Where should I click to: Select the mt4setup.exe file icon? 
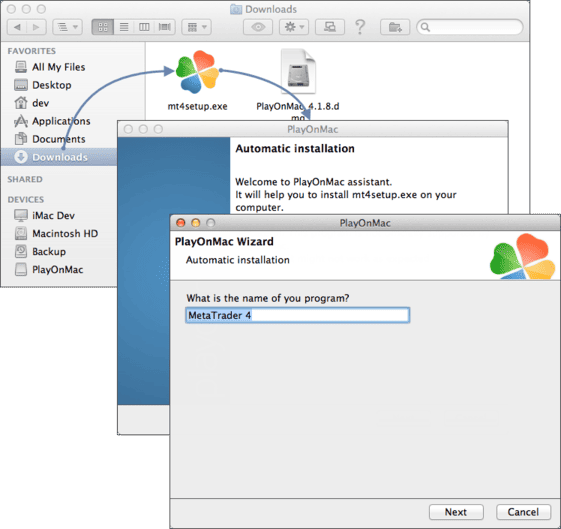click(x=197, y=72)
